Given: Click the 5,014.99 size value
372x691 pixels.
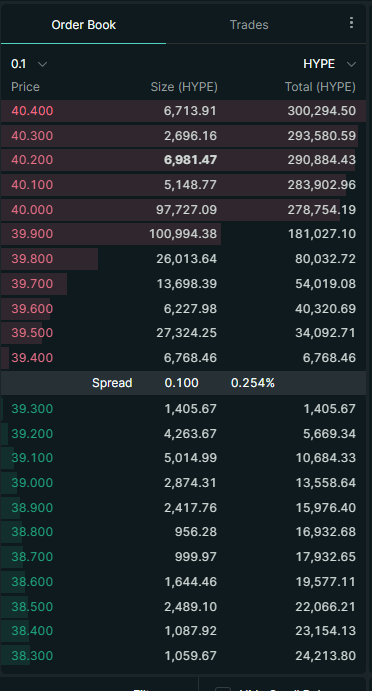Looking at the screenshot, I should coord(190,458).
